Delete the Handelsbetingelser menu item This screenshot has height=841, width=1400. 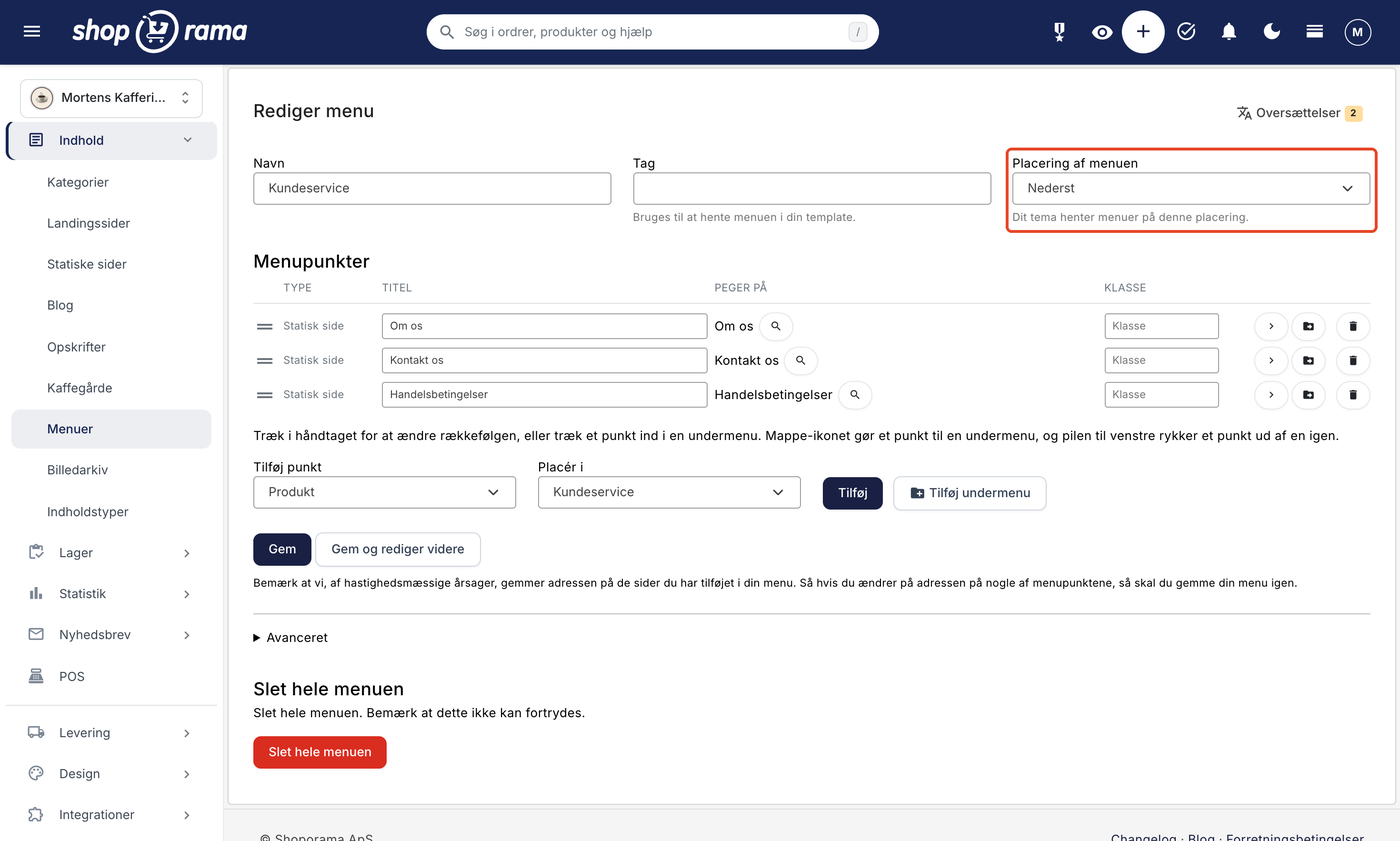[1353, 395]
